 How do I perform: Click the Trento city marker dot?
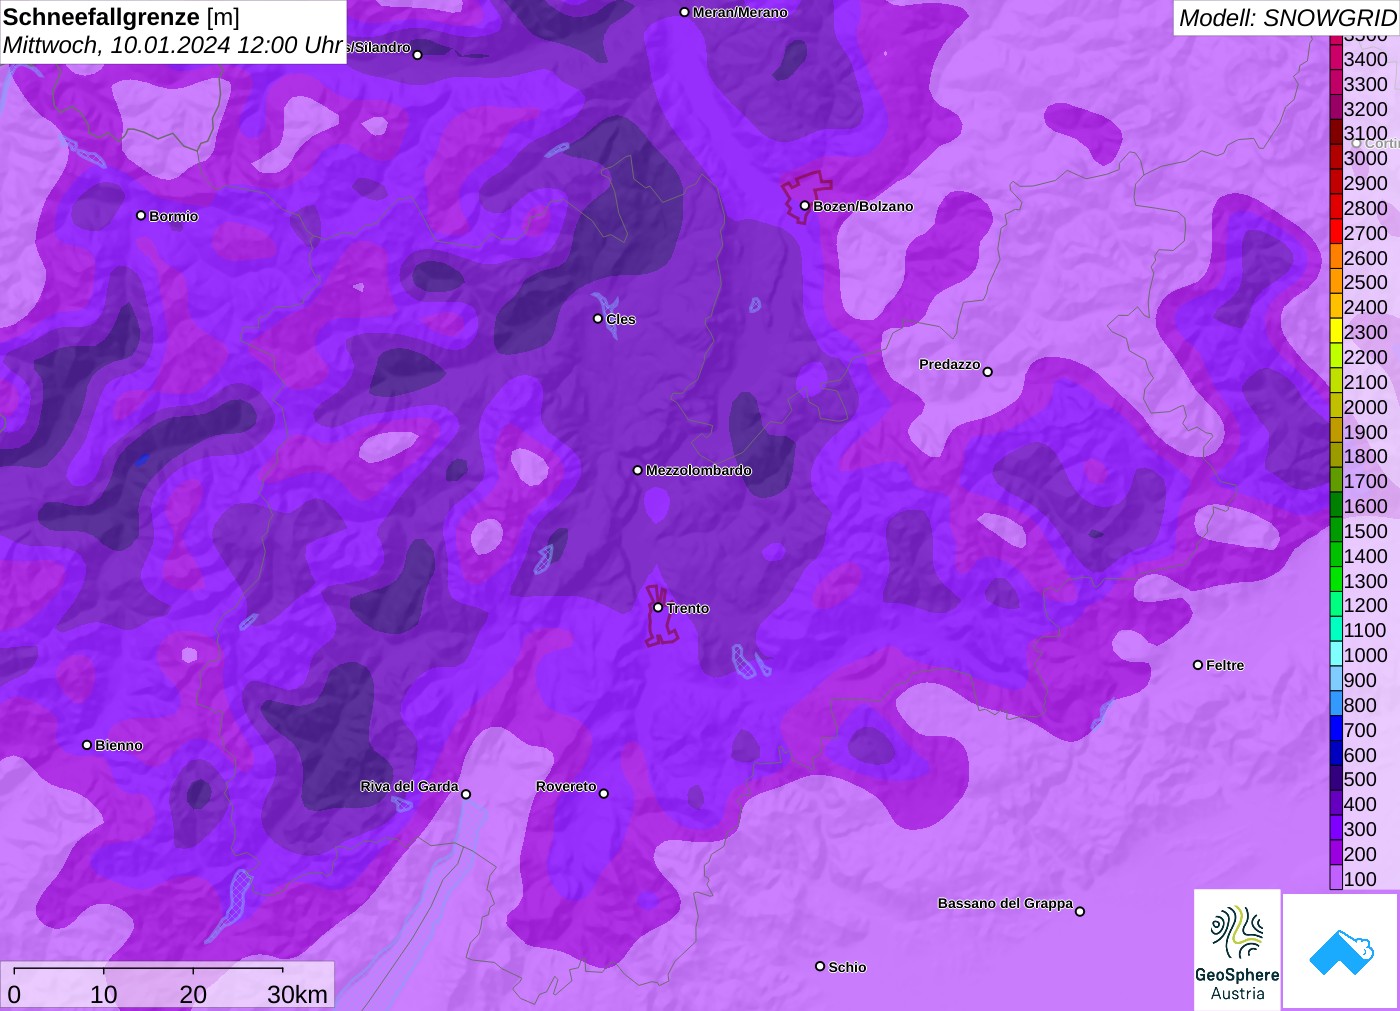(658, 607)
